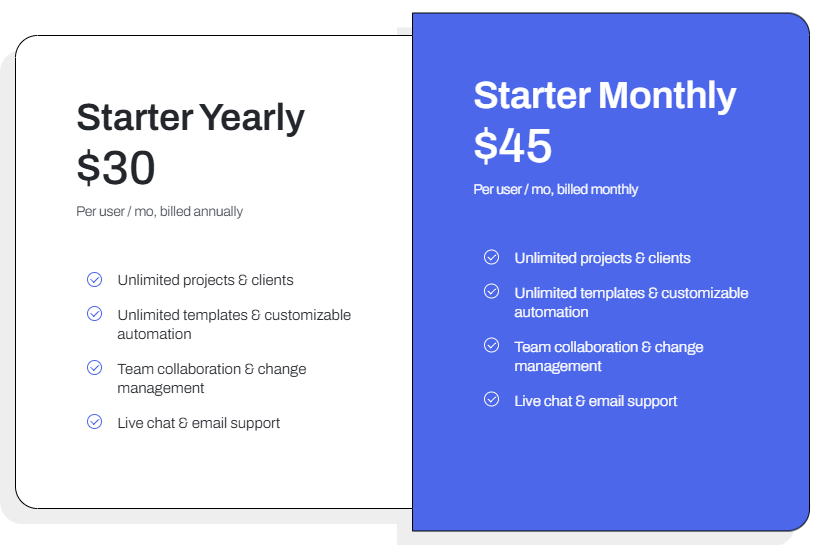The height and width of the screenshot is (545, 821).
Task: Click "Per user / mo, billed annually" text
Action: [159, 211]
